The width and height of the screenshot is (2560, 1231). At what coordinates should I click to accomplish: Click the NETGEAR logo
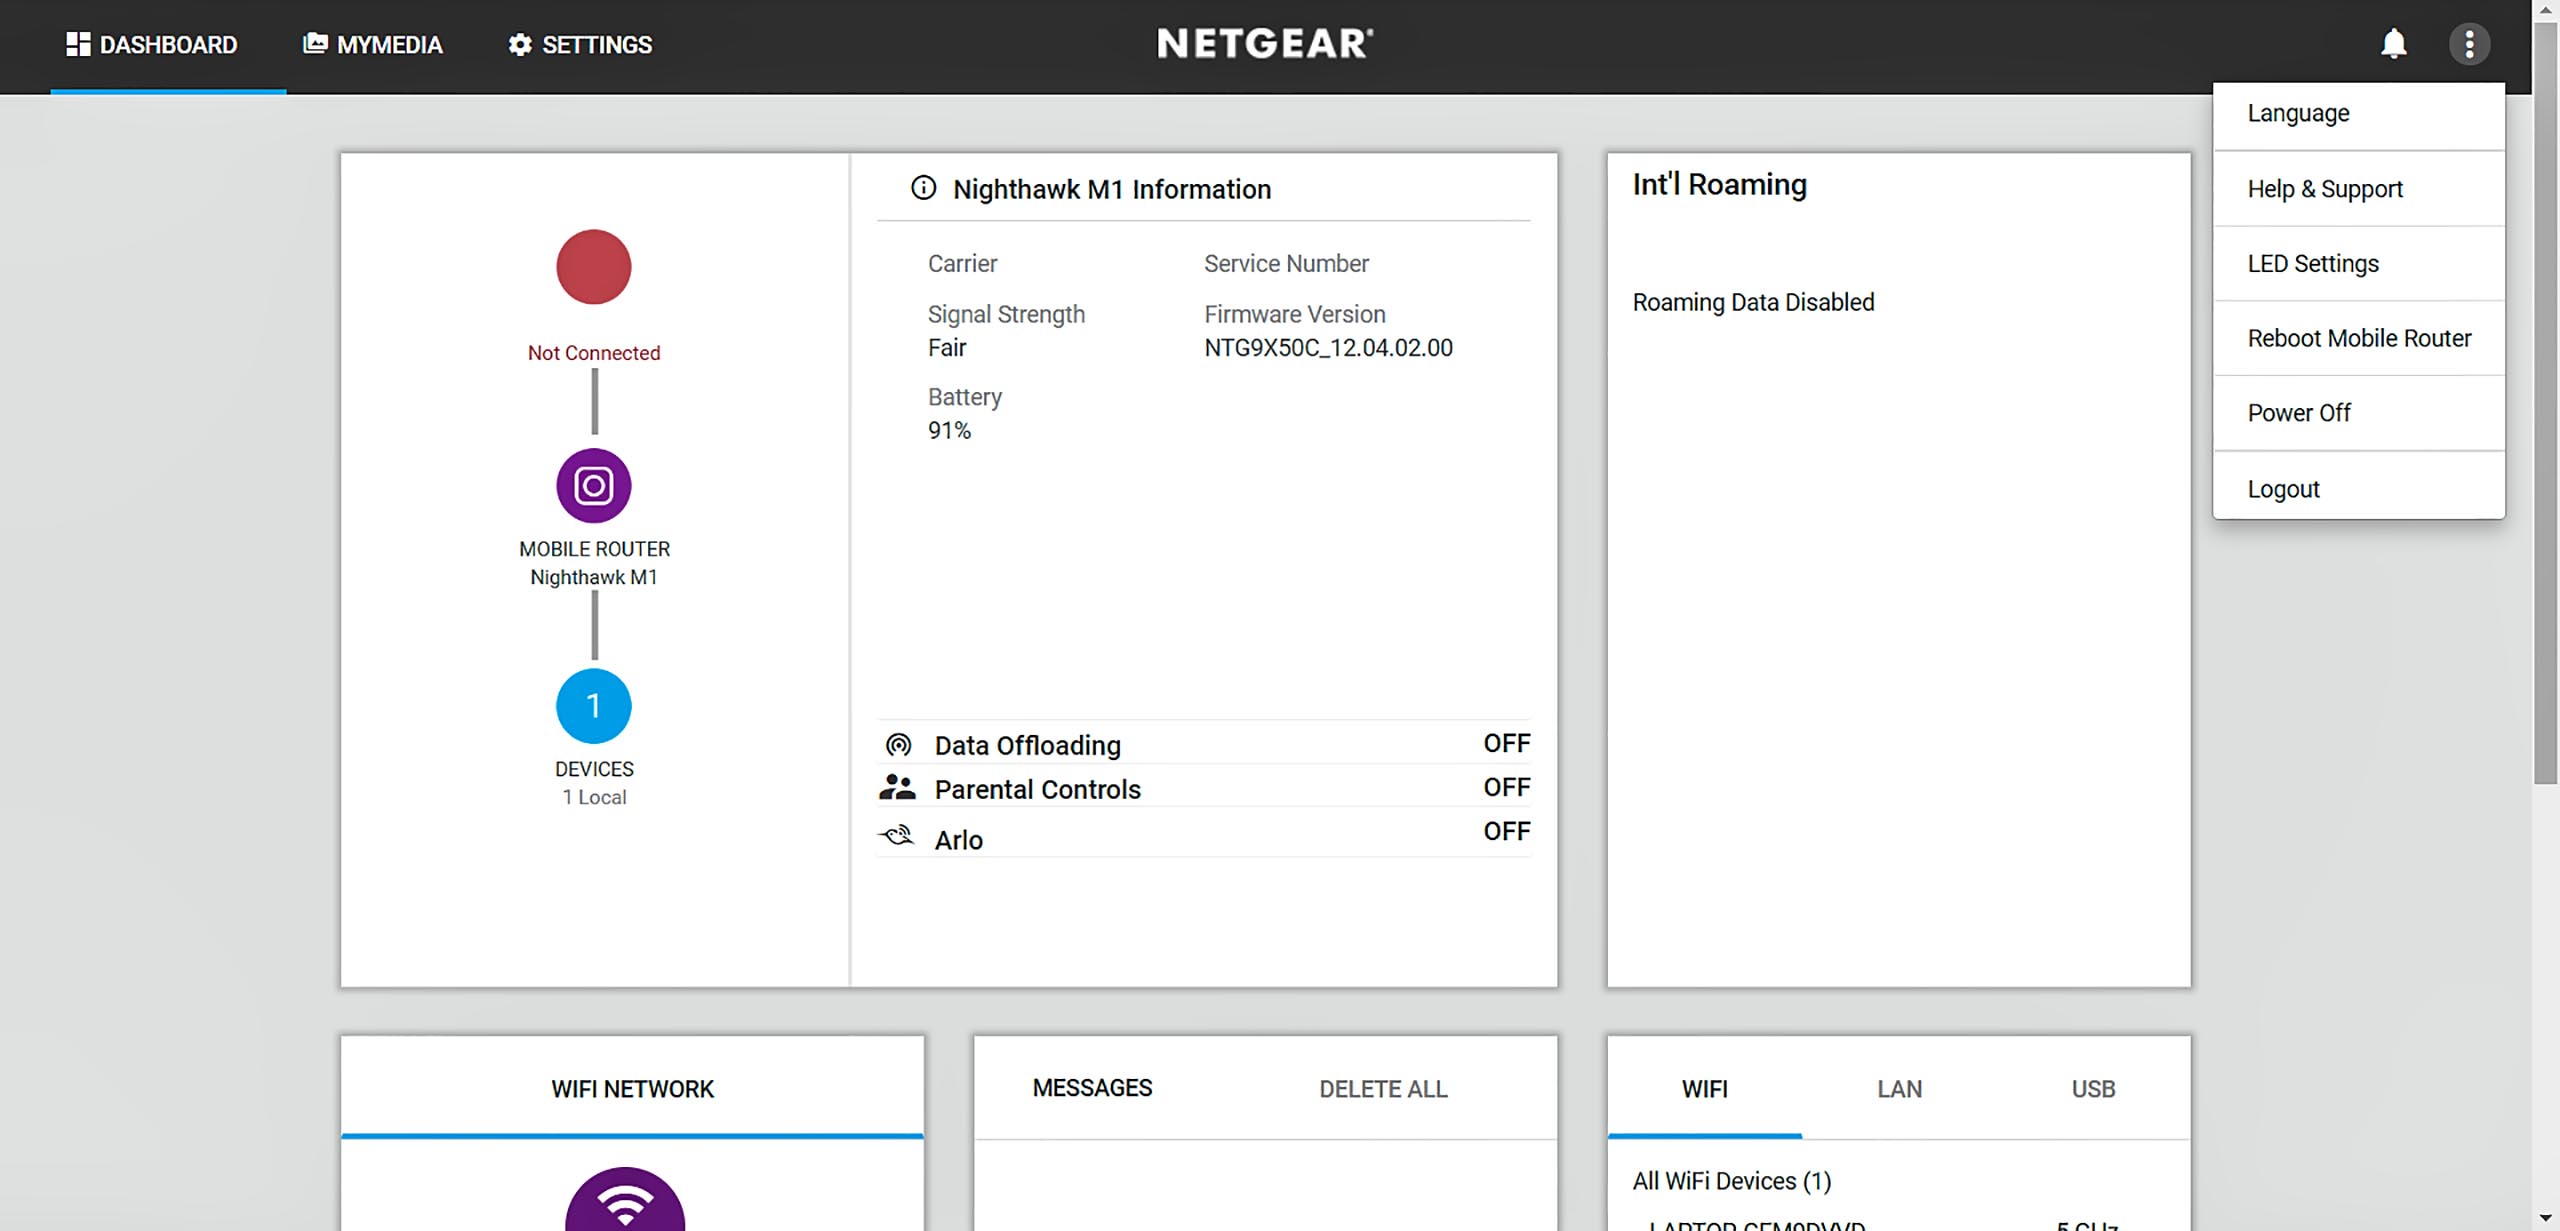tap(1265, 43)
